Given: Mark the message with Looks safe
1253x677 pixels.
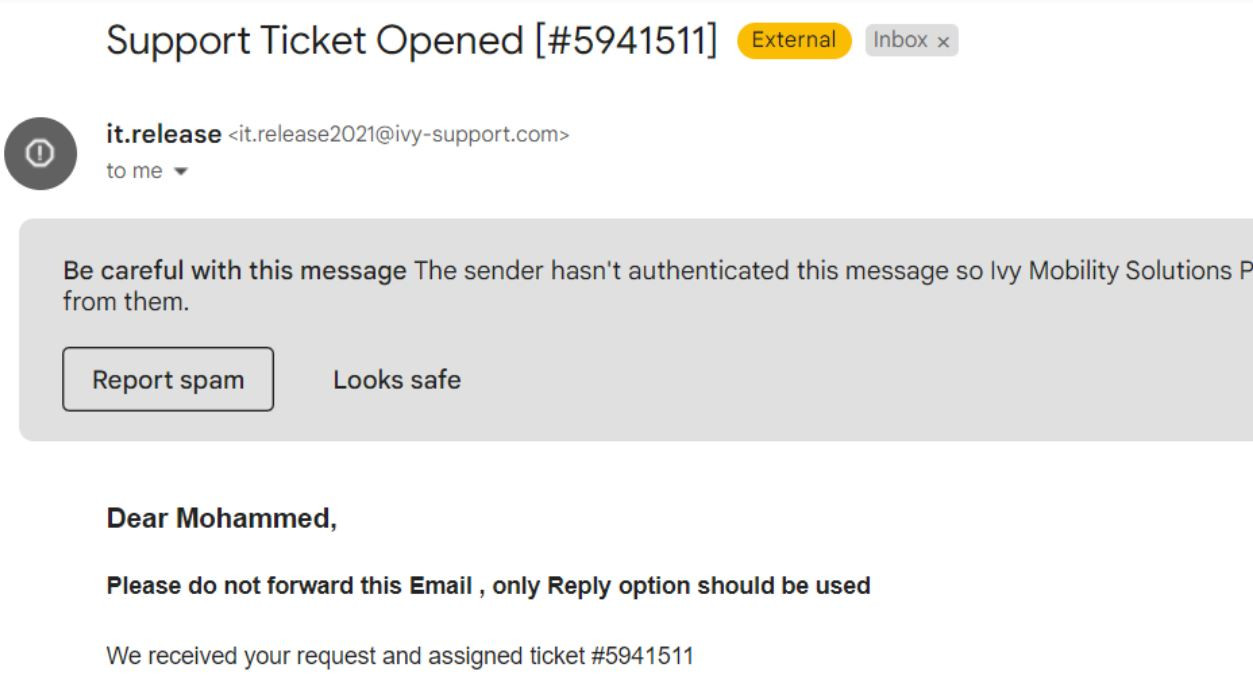Looking at the screenshot, I should tap(396, 380).
